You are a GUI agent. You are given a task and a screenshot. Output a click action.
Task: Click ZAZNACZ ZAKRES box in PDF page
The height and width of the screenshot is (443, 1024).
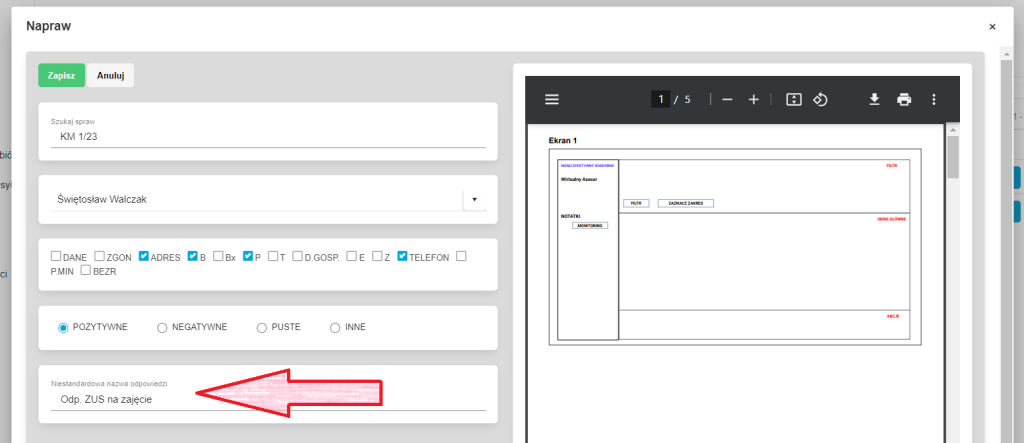[x=685, y=203]
